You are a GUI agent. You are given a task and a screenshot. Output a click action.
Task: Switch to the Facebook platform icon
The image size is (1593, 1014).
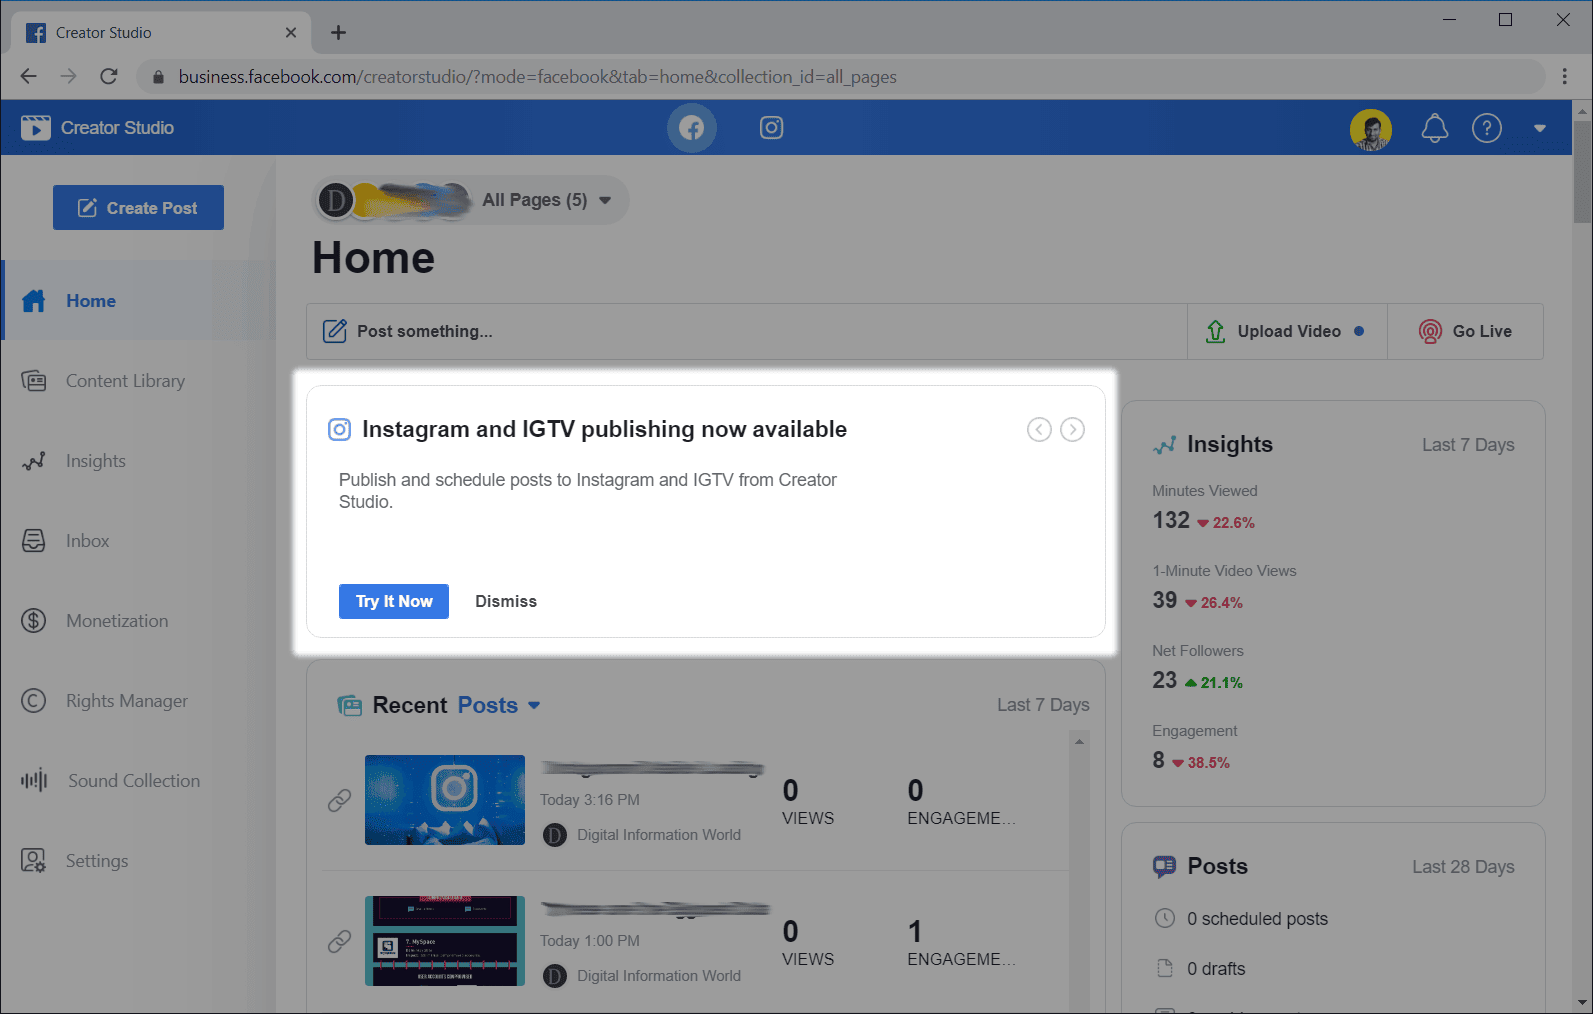(692, 128)
